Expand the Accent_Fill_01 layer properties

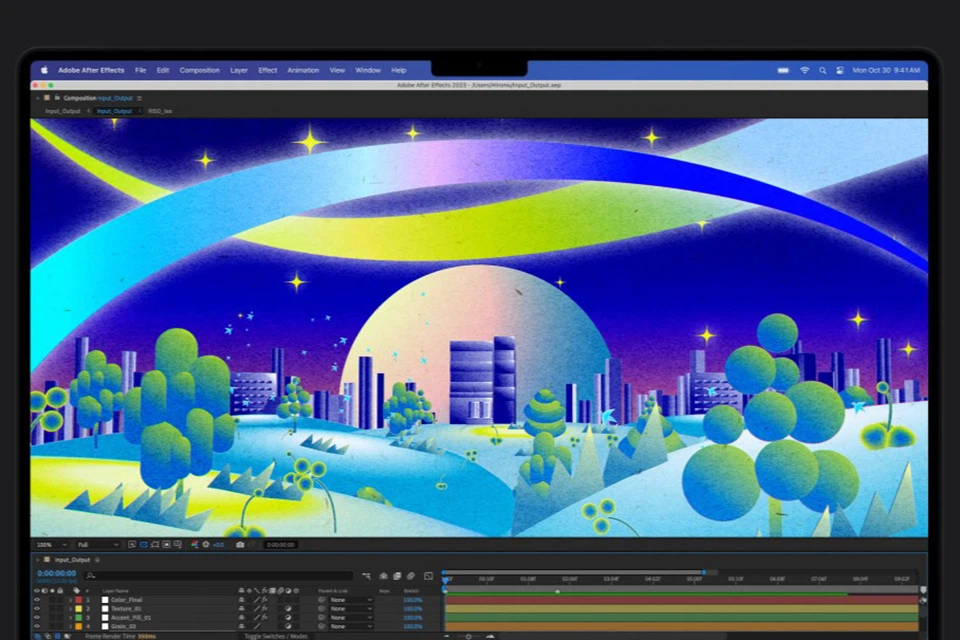point(70,617)
